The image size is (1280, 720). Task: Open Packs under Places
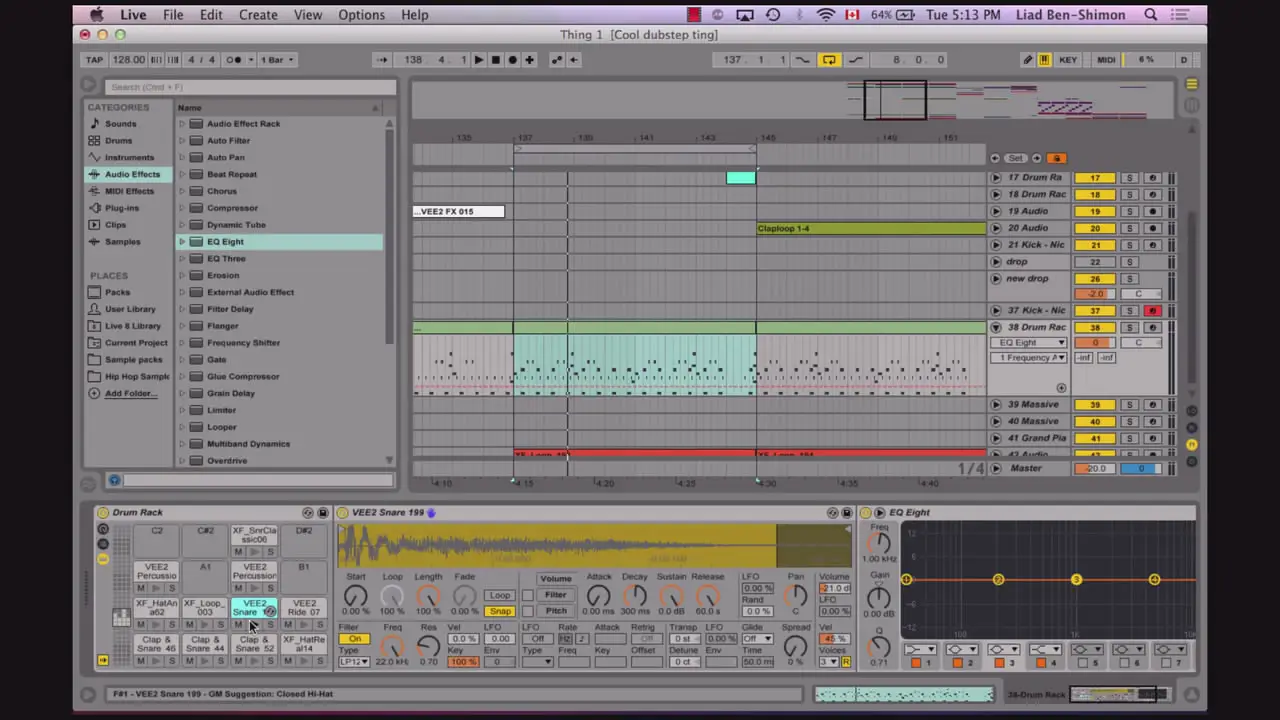[x=117, y=292]
